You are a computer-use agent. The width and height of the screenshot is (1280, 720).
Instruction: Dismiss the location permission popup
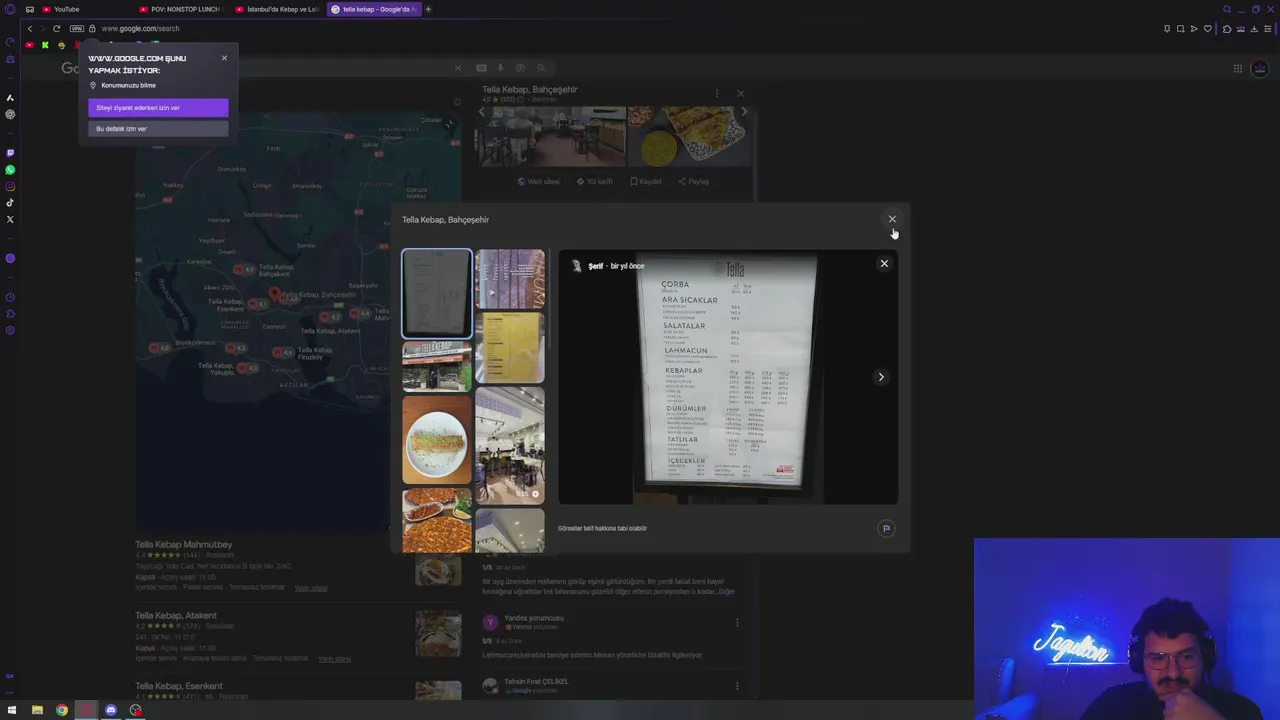224,58
